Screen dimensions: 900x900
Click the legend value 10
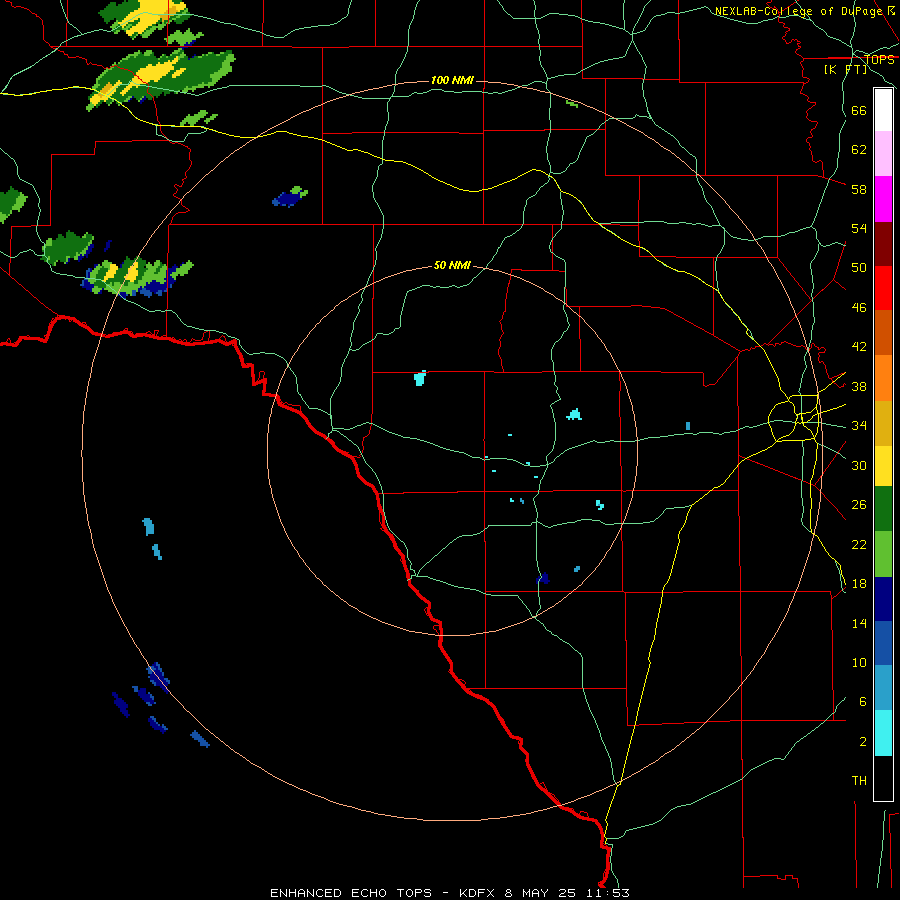click(859, 662)
